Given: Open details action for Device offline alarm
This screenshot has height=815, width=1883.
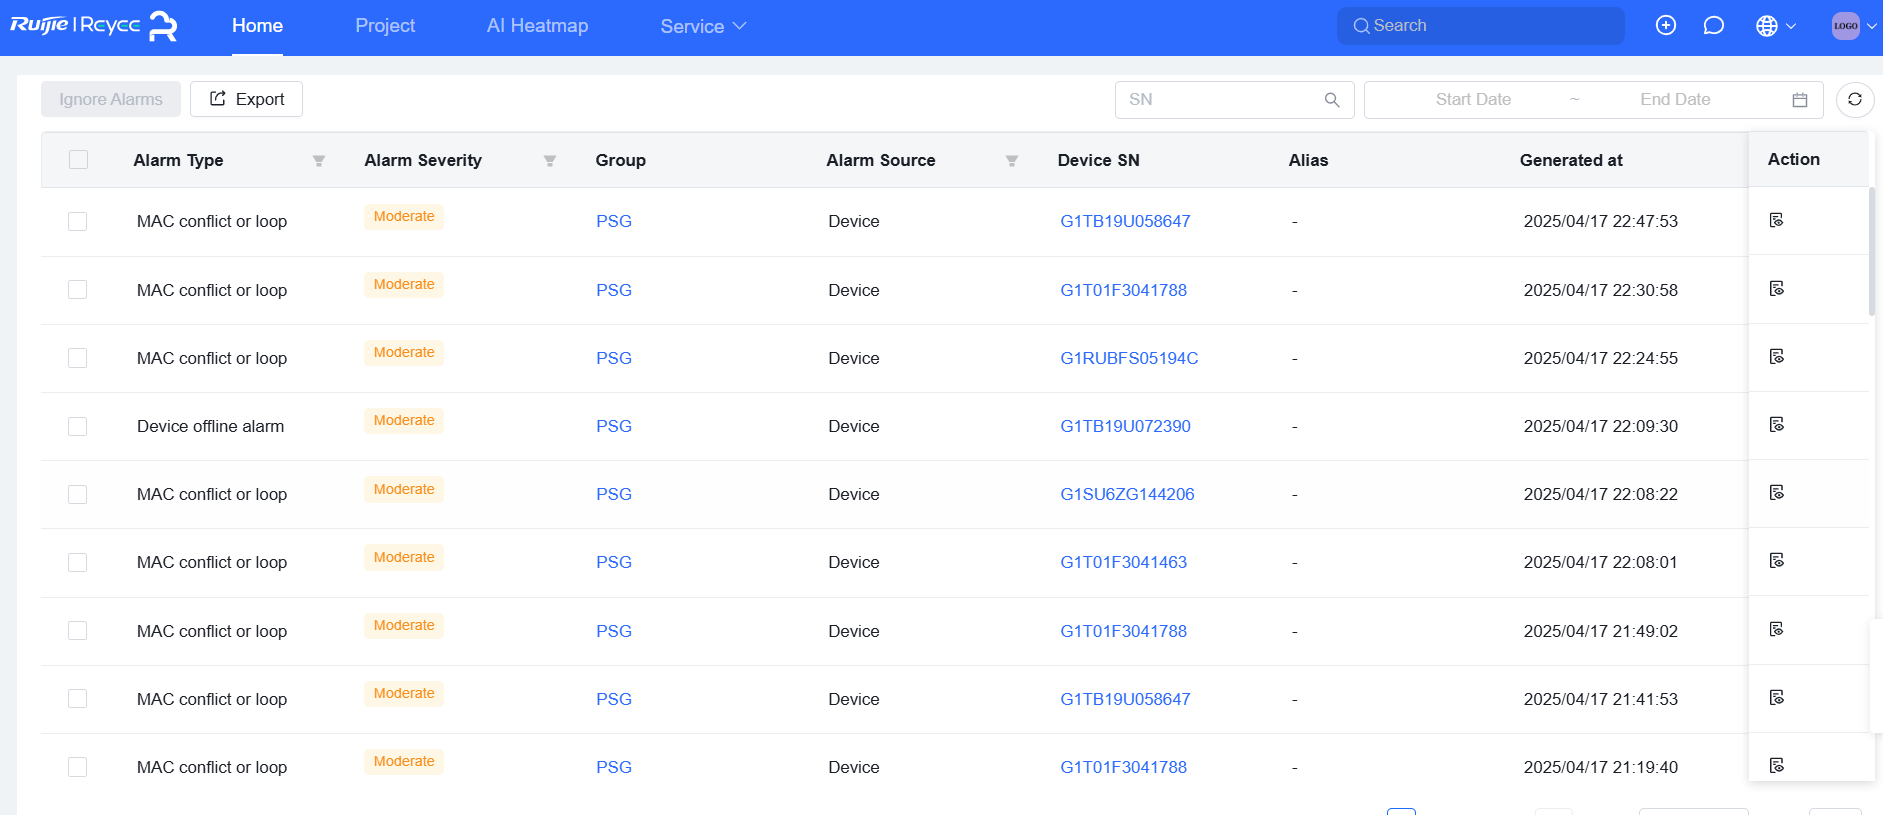Looking at the screenshot, I should click(1777, 424).
